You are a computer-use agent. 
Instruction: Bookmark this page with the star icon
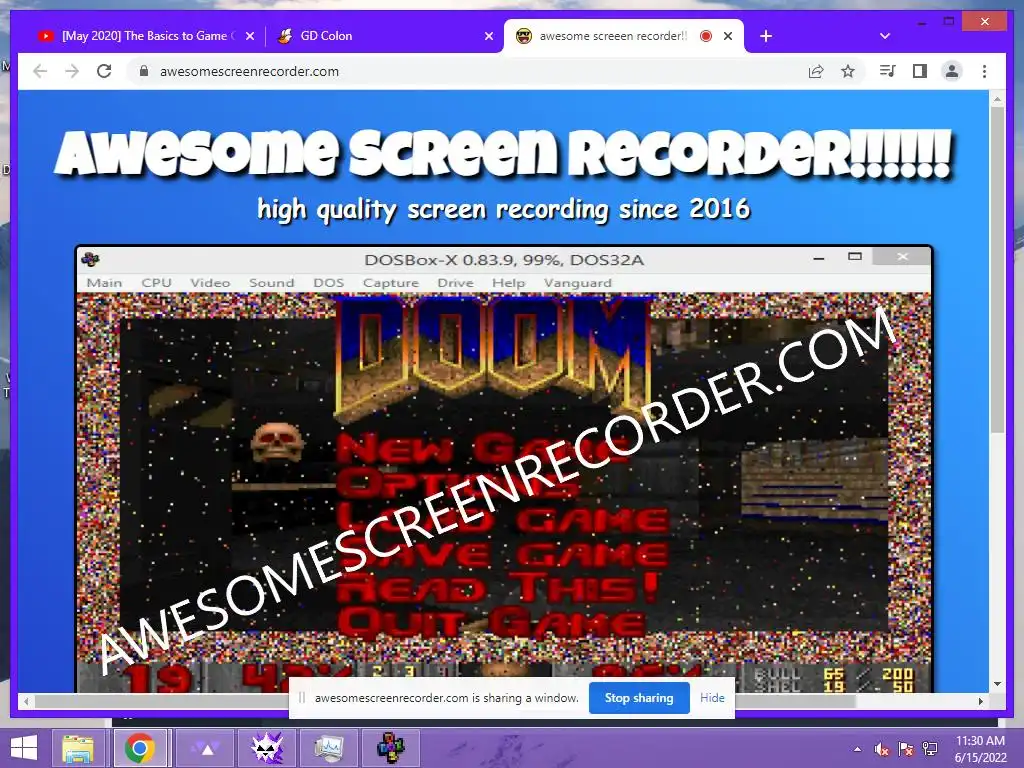[x=848, y=71]
